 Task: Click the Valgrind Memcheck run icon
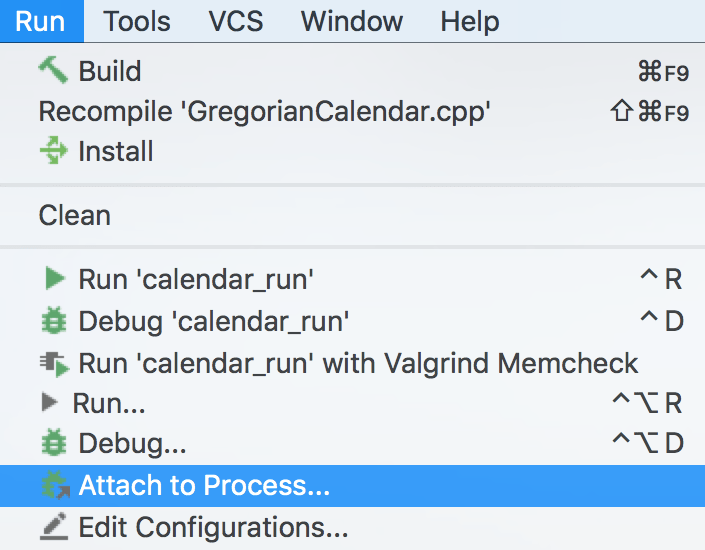coord(54,363)
